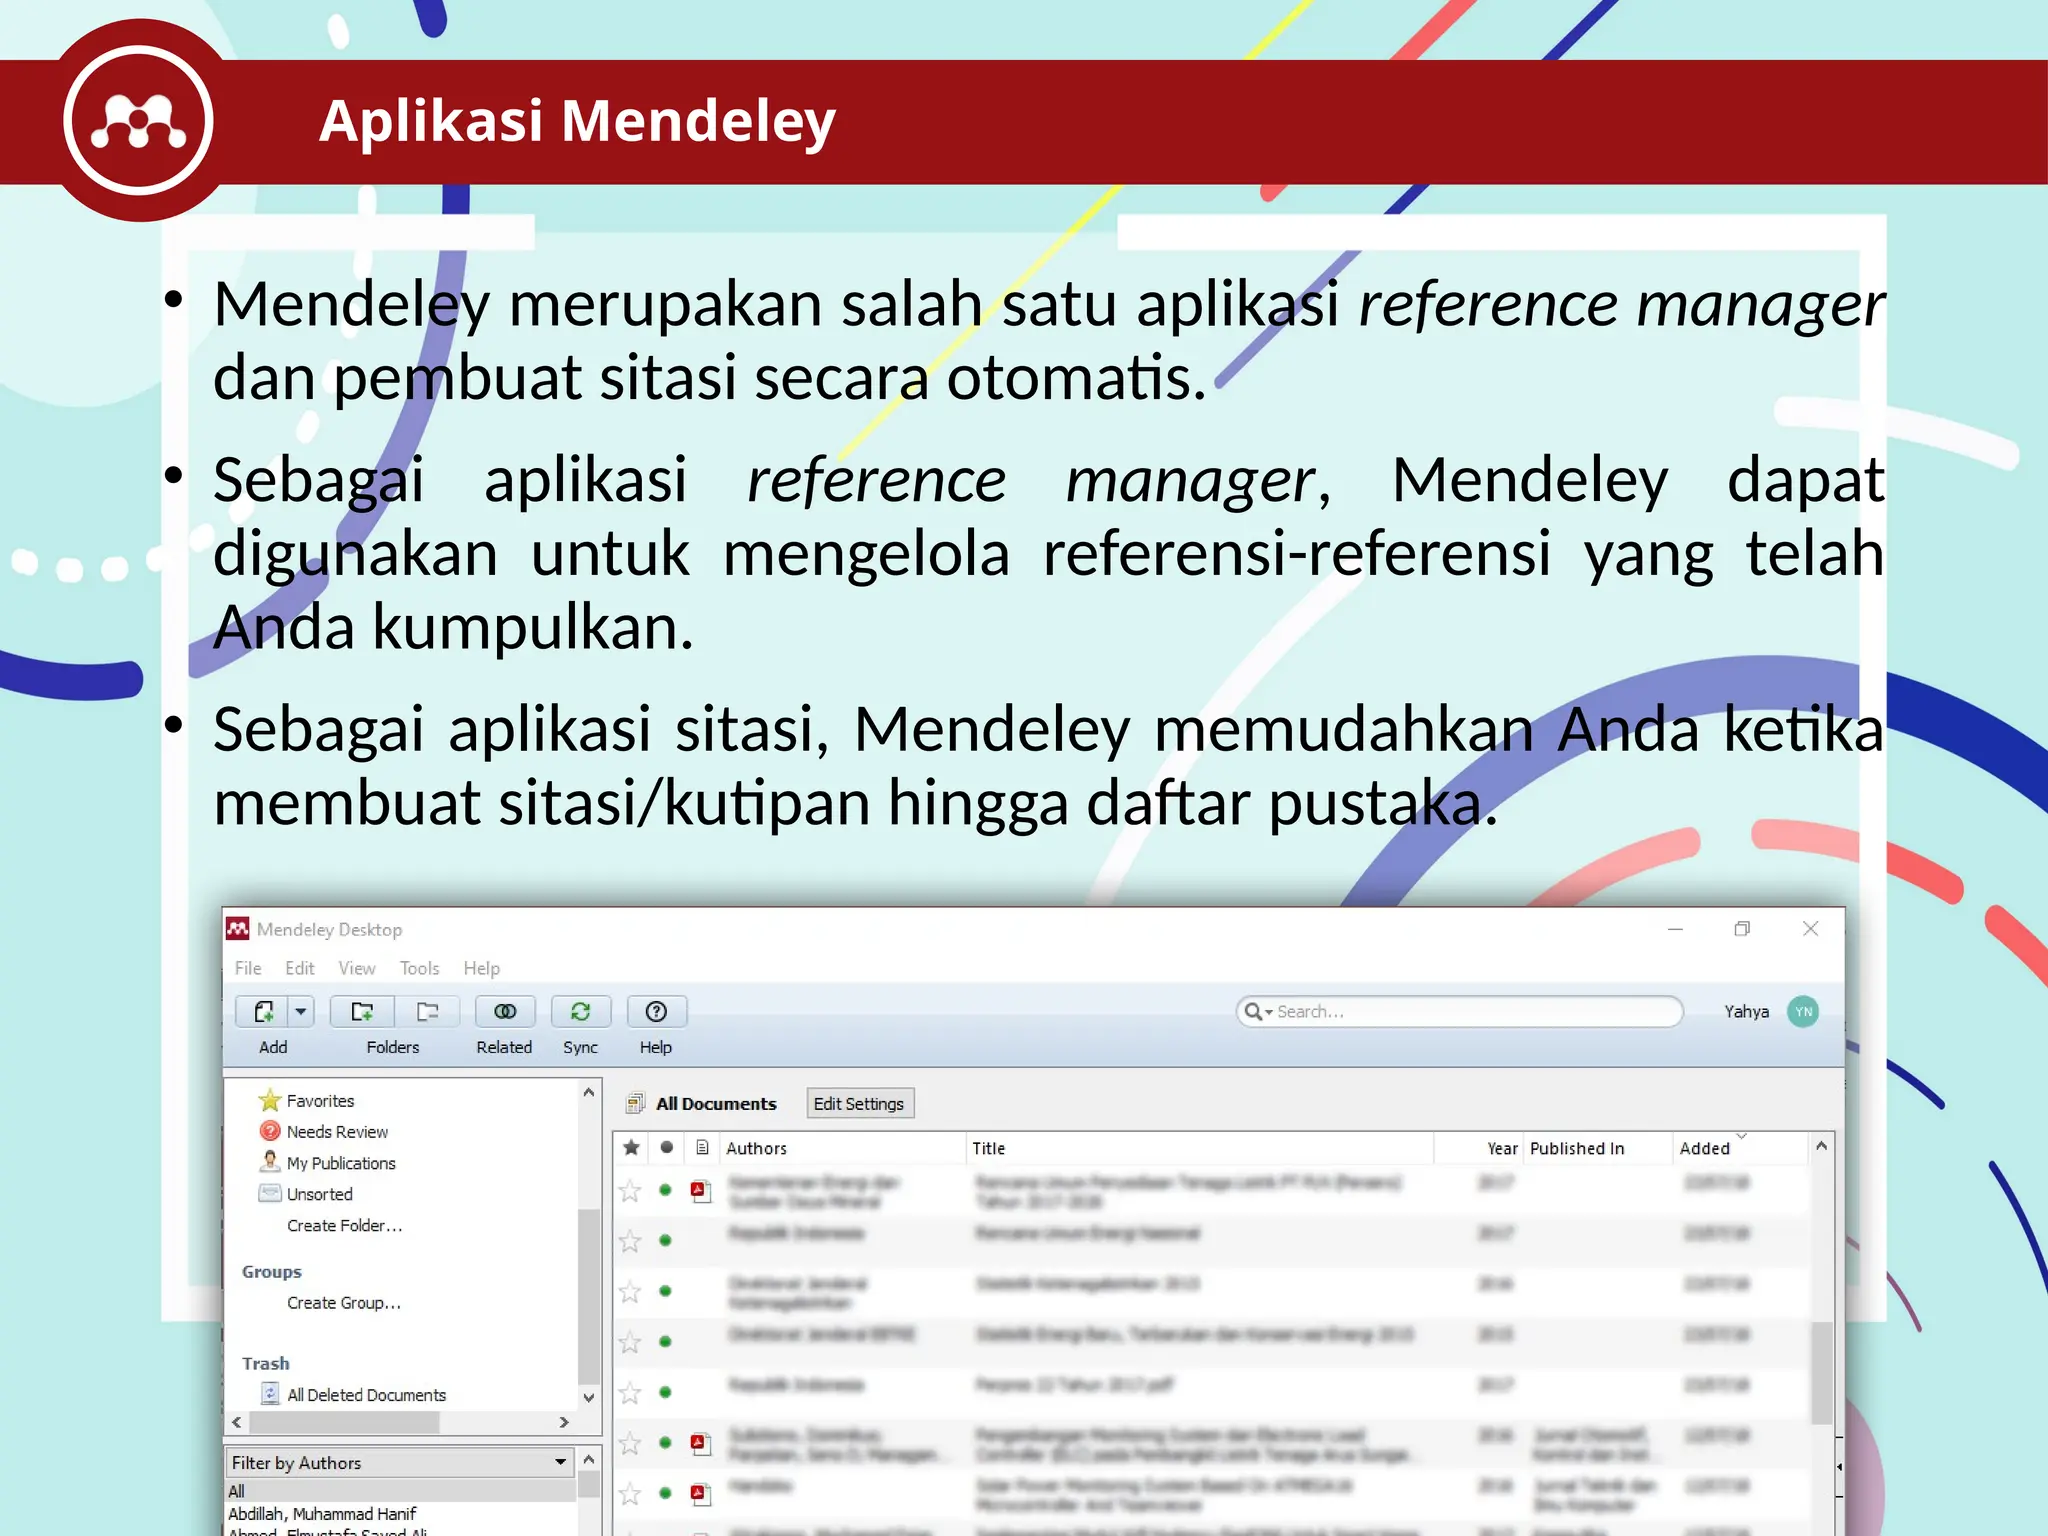Click the Remove Folder toolbar icon
The width and height of the screenshot is (2048, 1536).
428,1011
